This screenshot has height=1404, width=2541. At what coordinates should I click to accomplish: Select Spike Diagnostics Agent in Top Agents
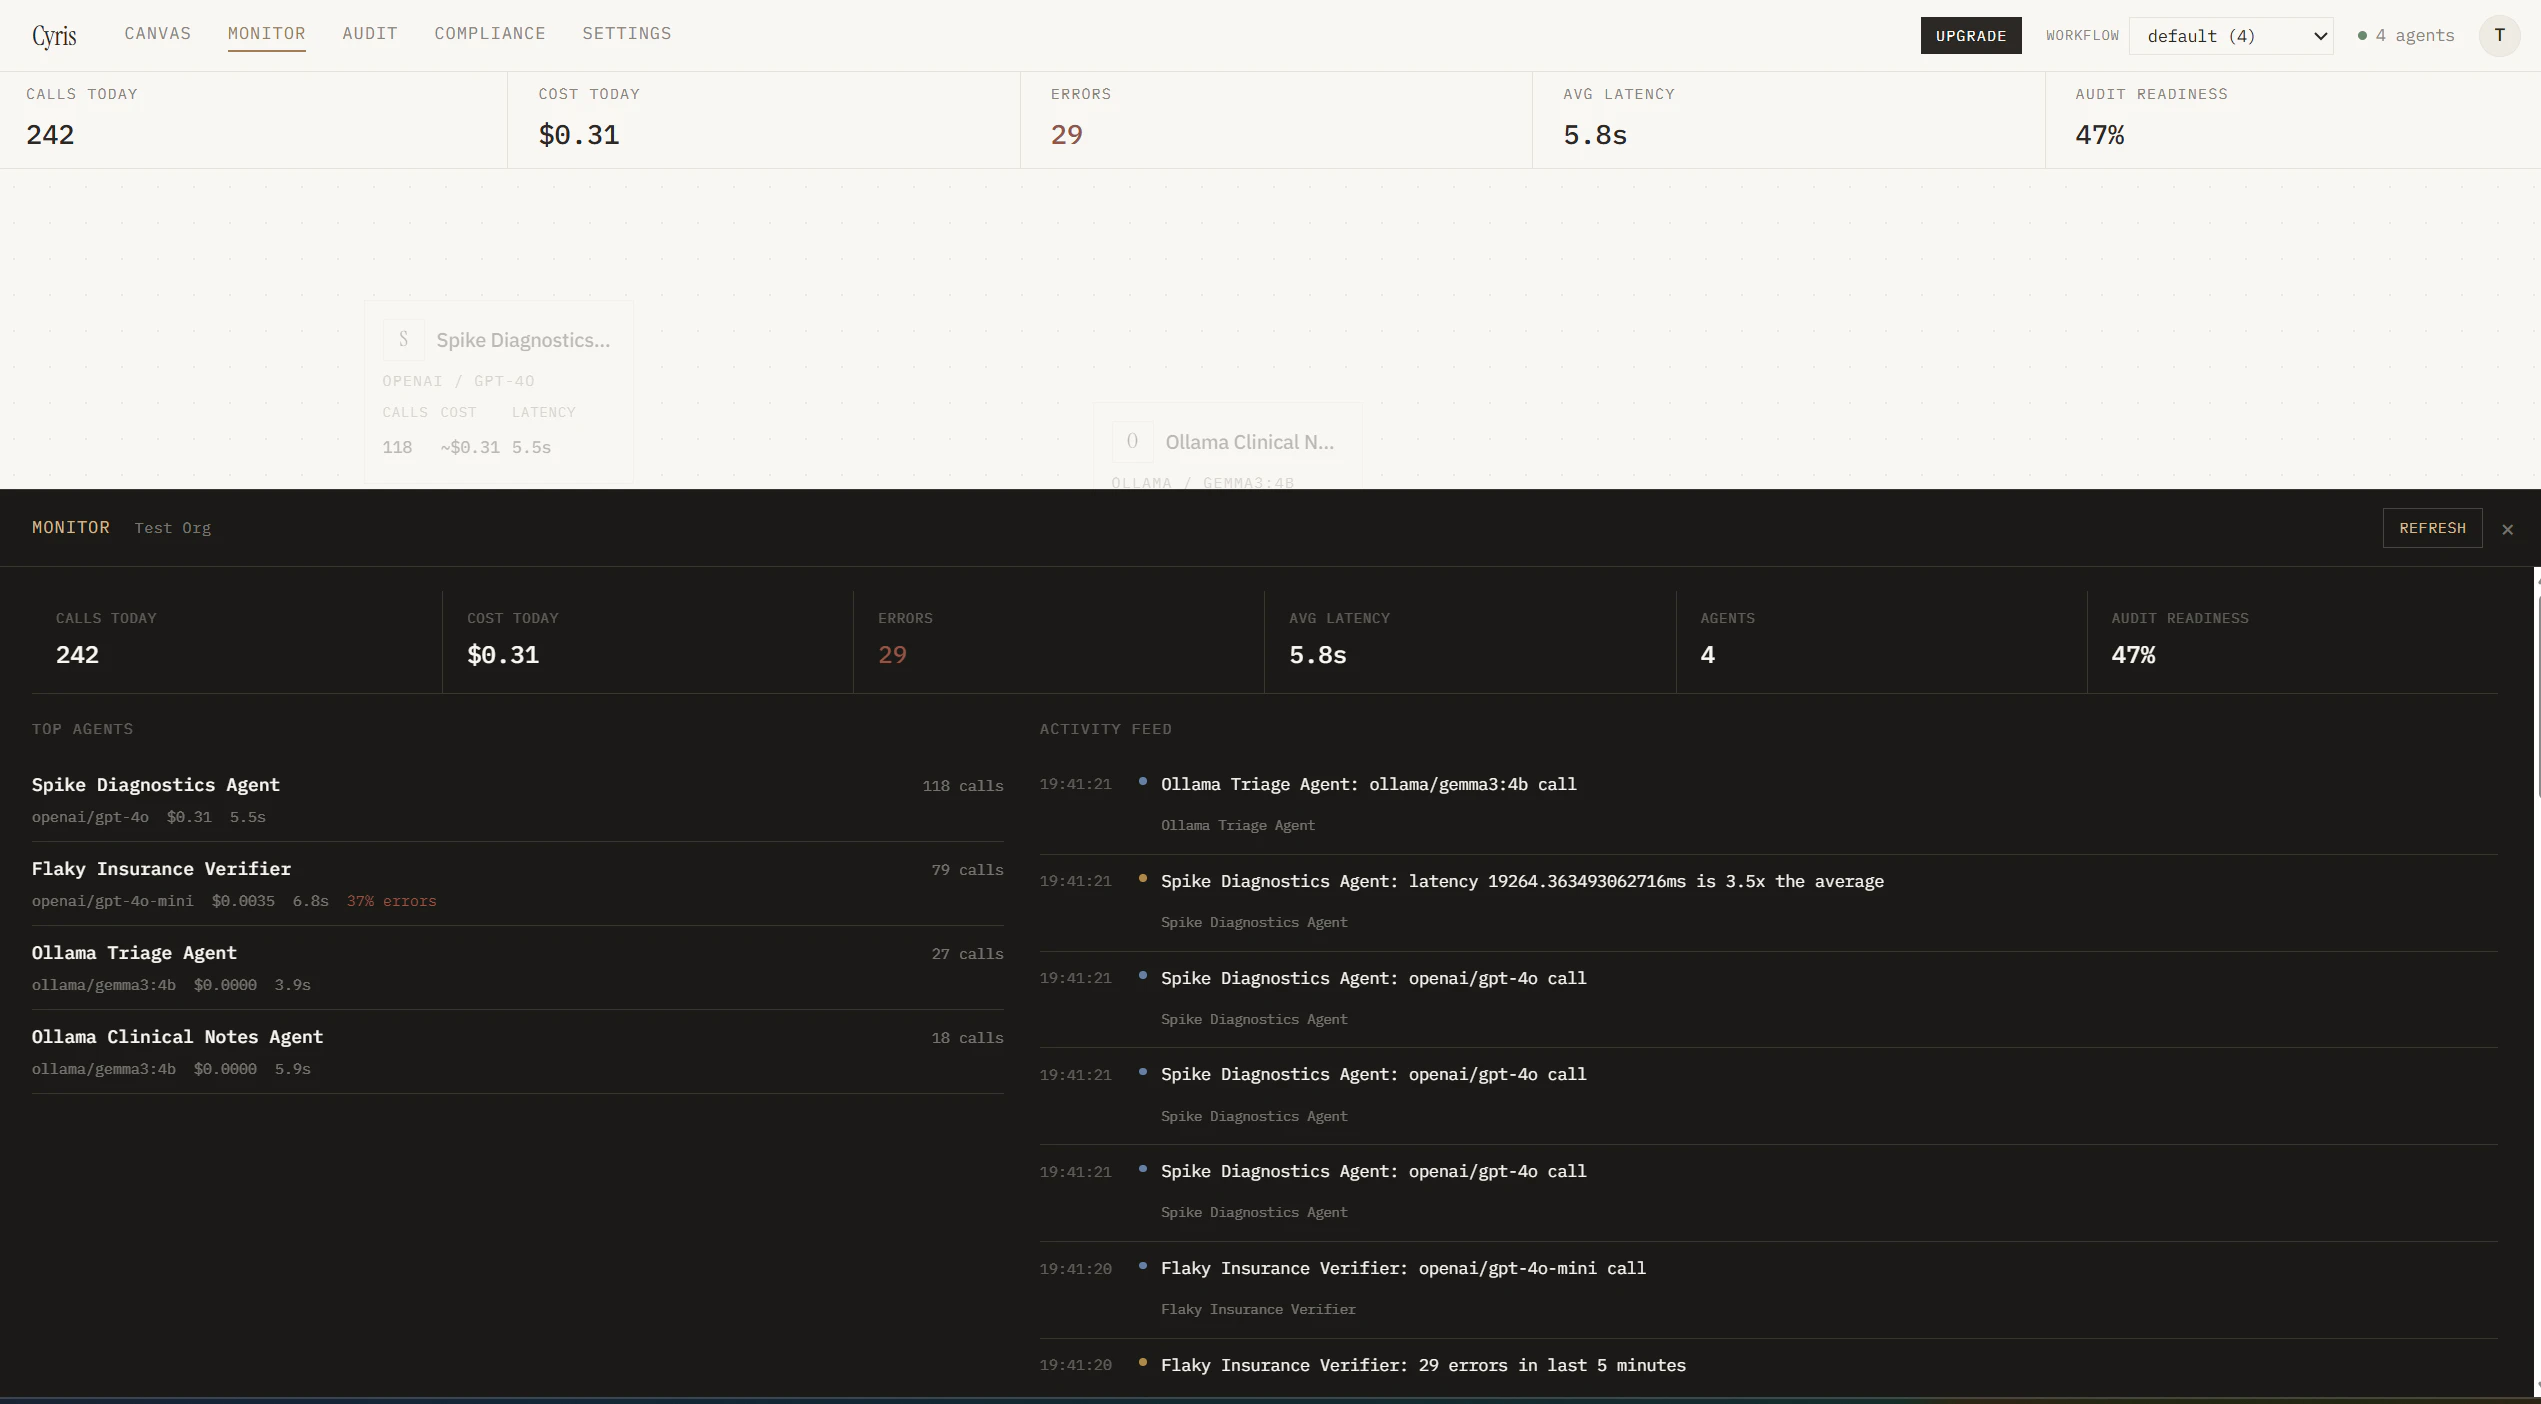click(156, 785)
